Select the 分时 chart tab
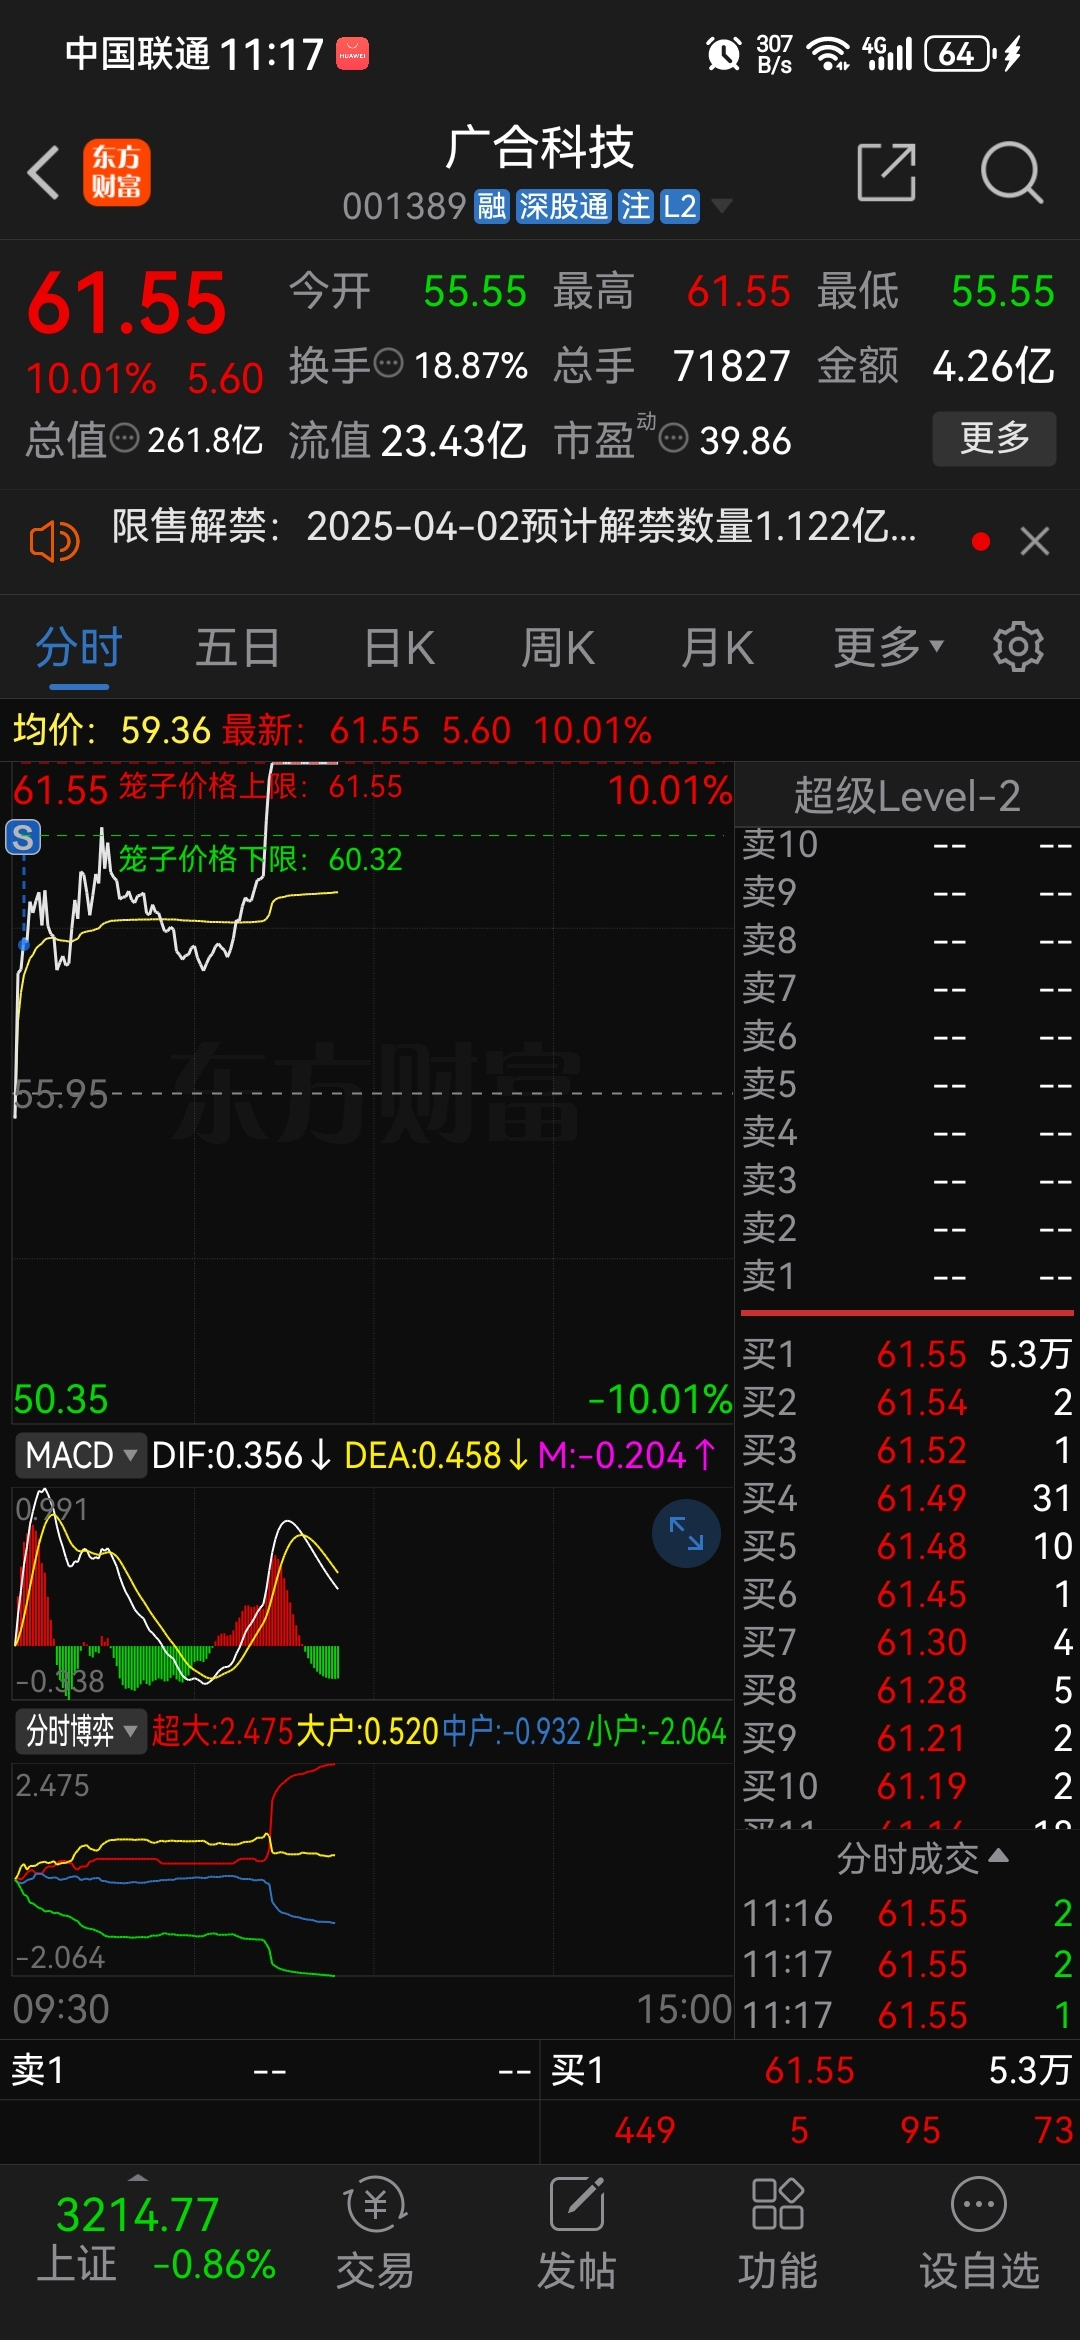 [79, 647]
